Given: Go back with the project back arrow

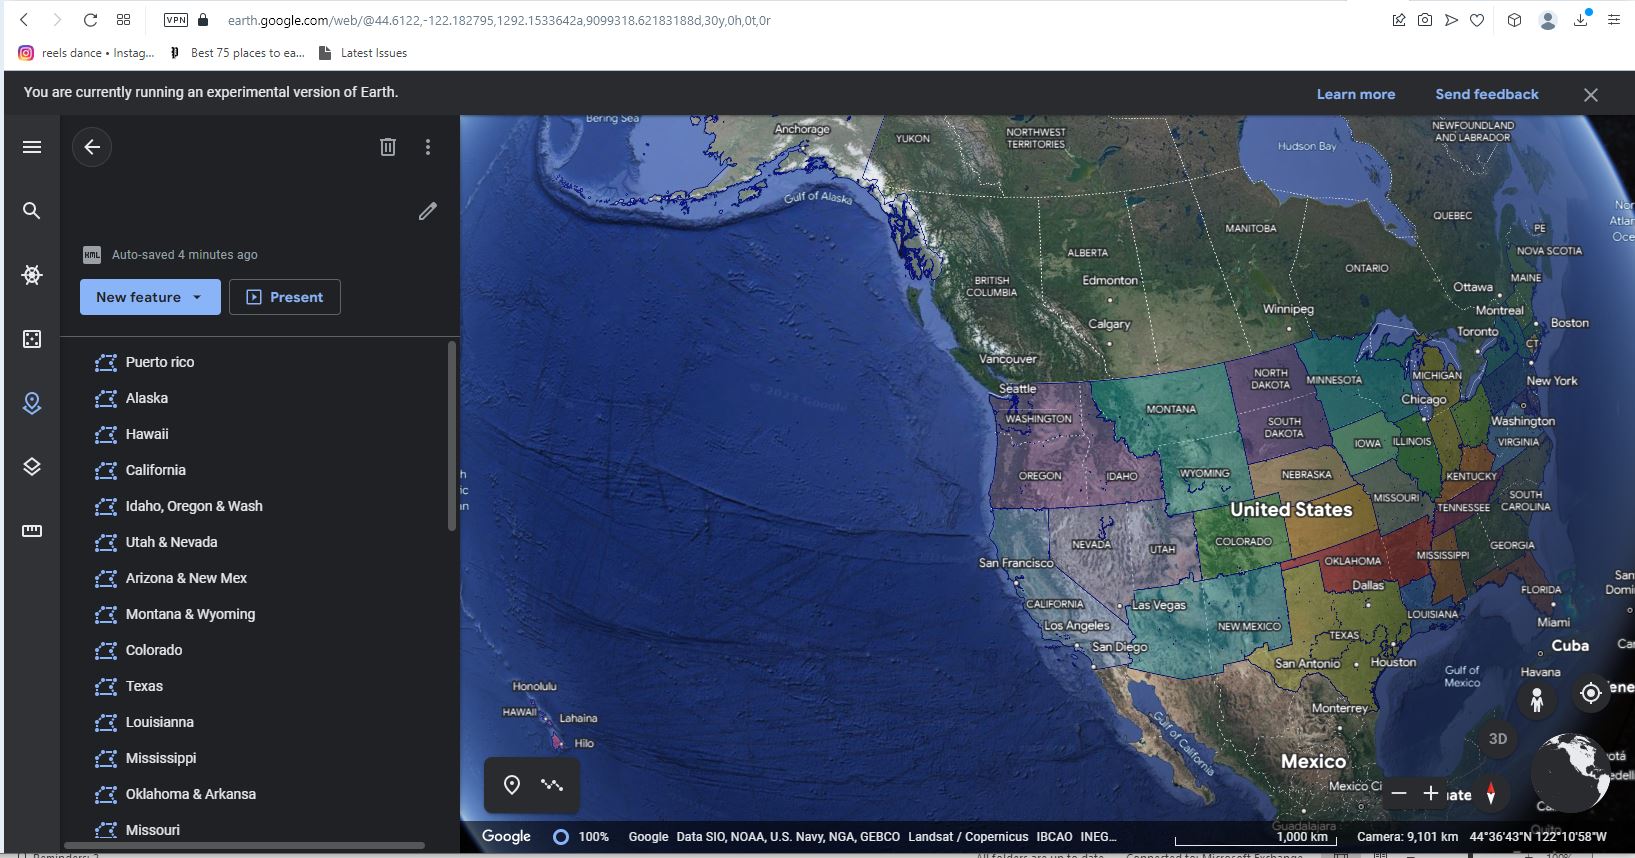Looking at the screenshot, I should [92, 147].
